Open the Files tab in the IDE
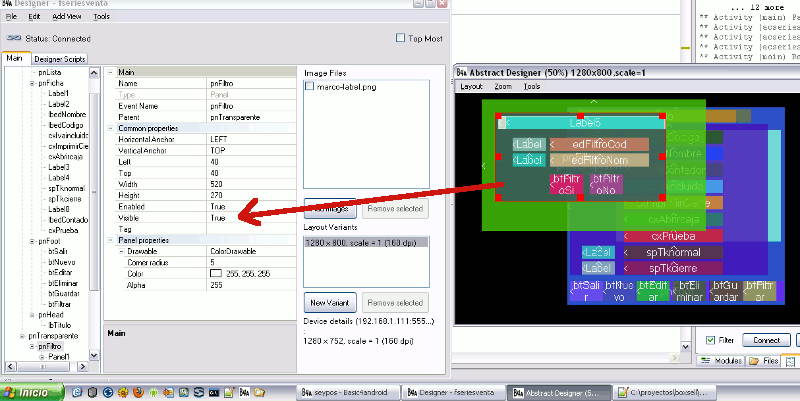 tap(764, 361)
